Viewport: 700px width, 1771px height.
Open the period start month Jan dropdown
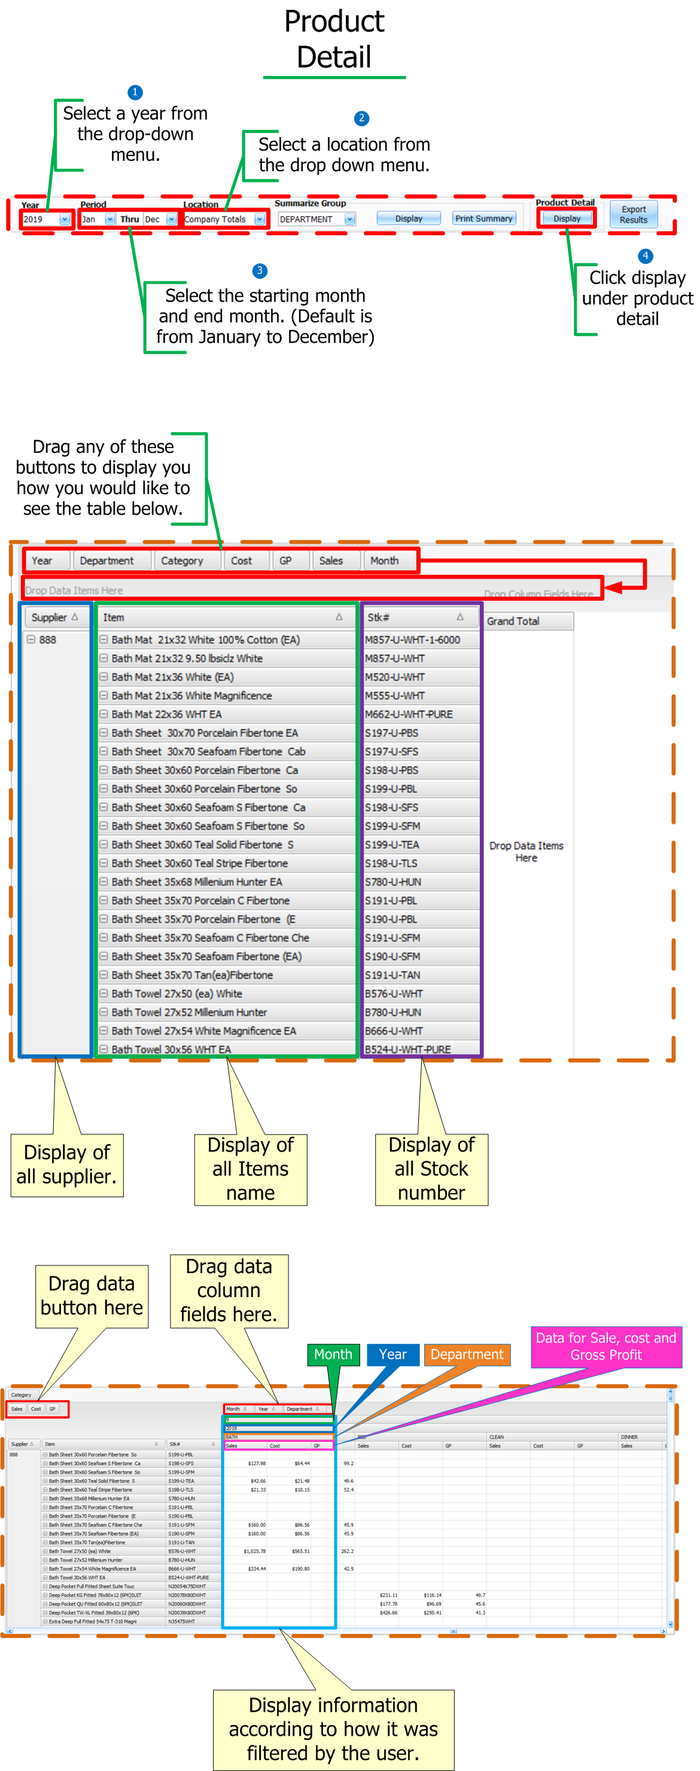(x=109, y=219)
